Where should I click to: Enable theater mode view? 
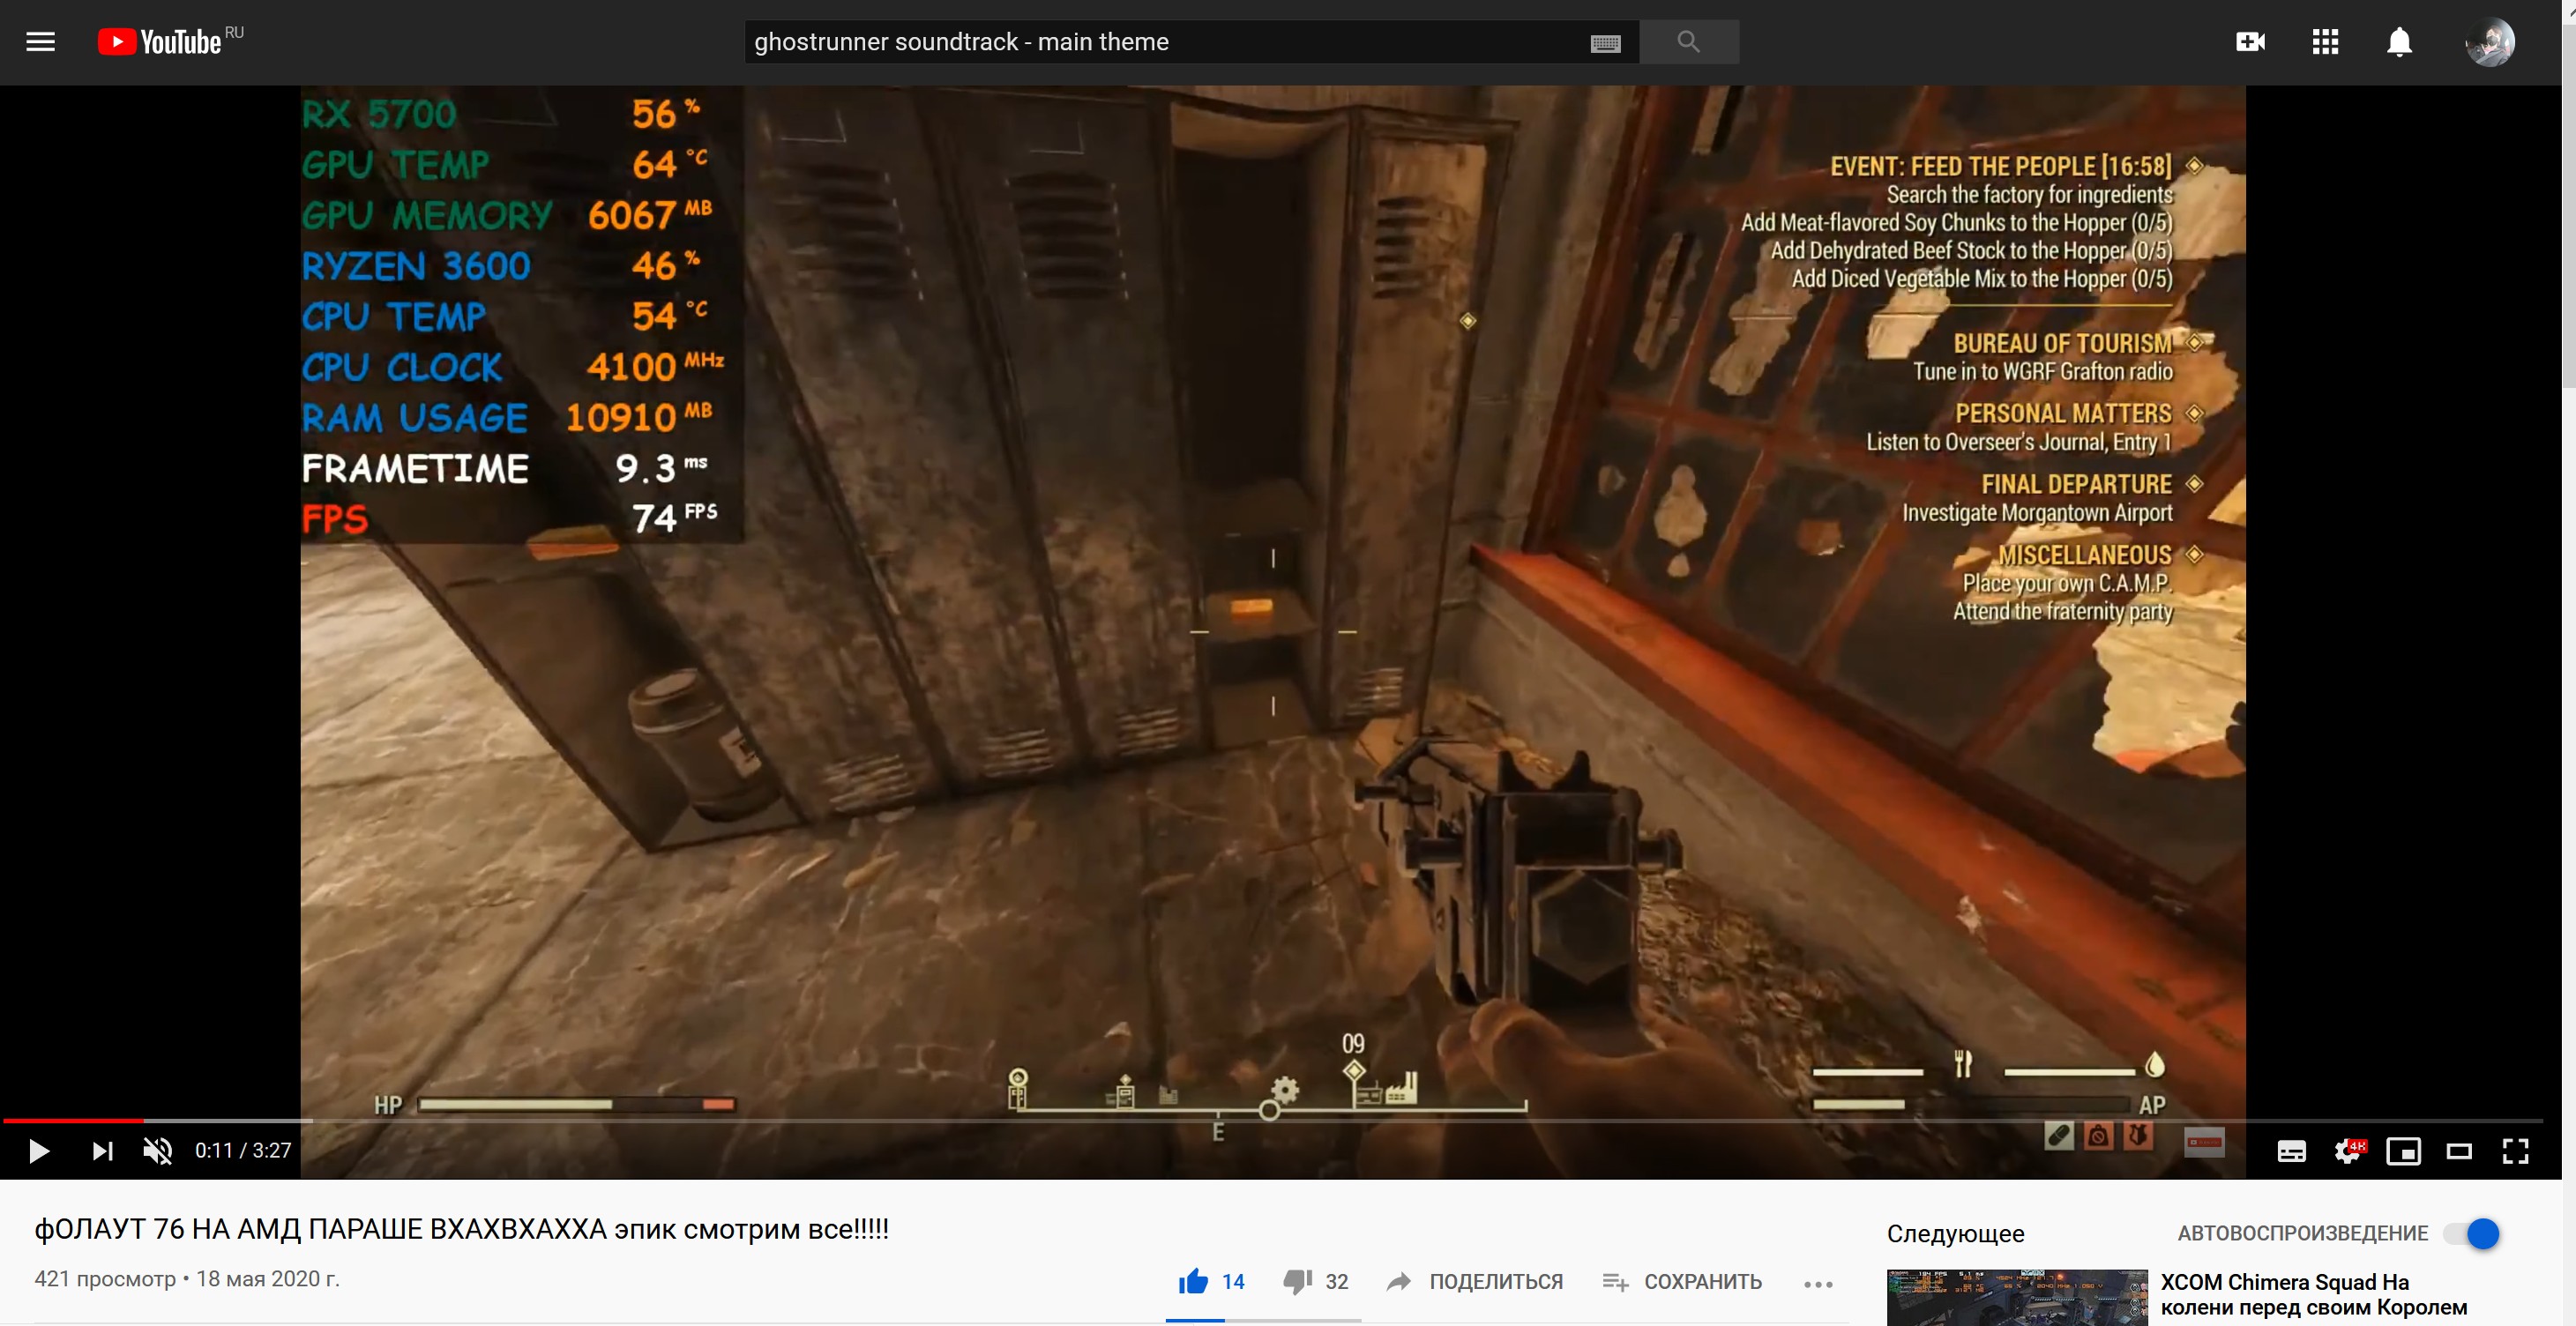(x=2459, y=1151)
